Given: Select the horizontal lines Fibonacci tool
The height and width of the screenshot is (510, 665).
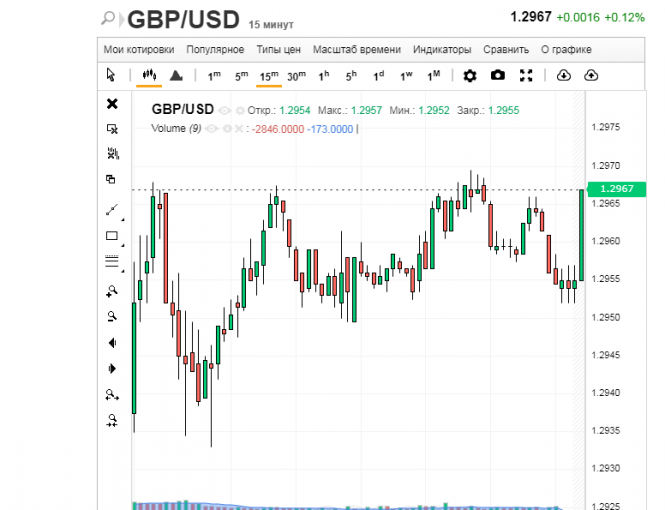Looking at the screenshot, I should tap(112, 261).
